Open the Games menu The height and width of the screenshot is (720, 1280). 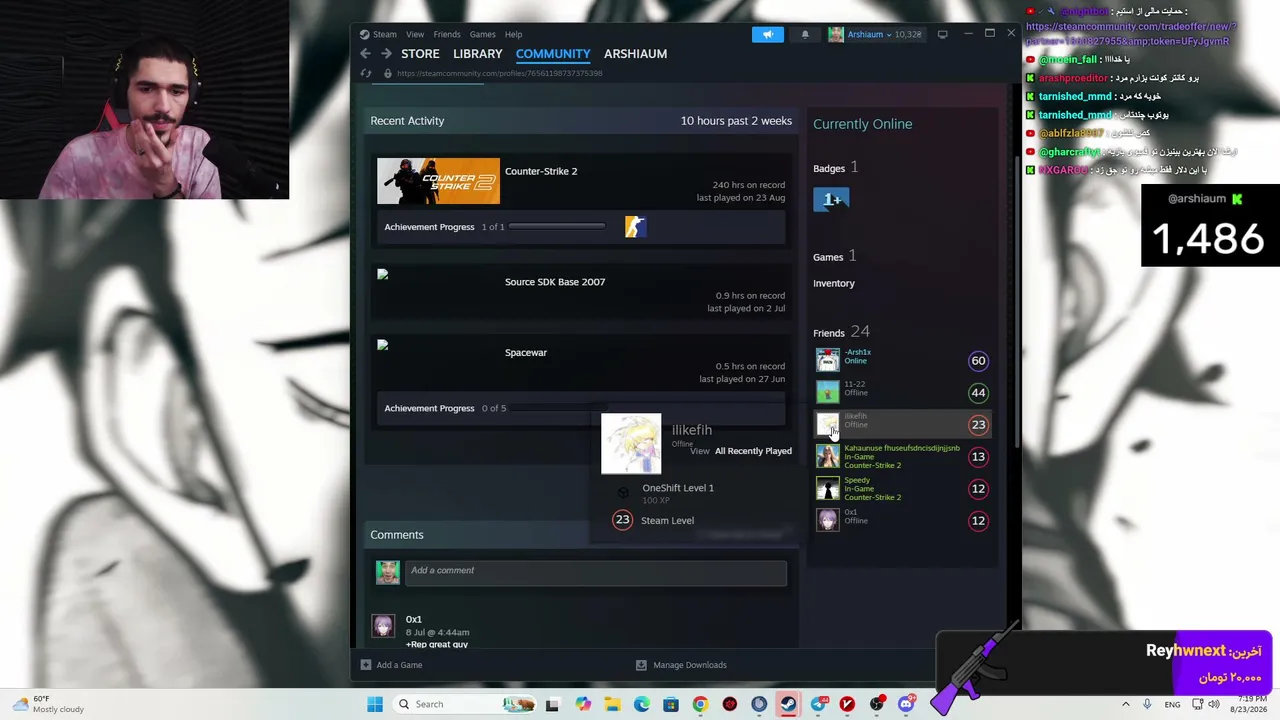[482, 34]
